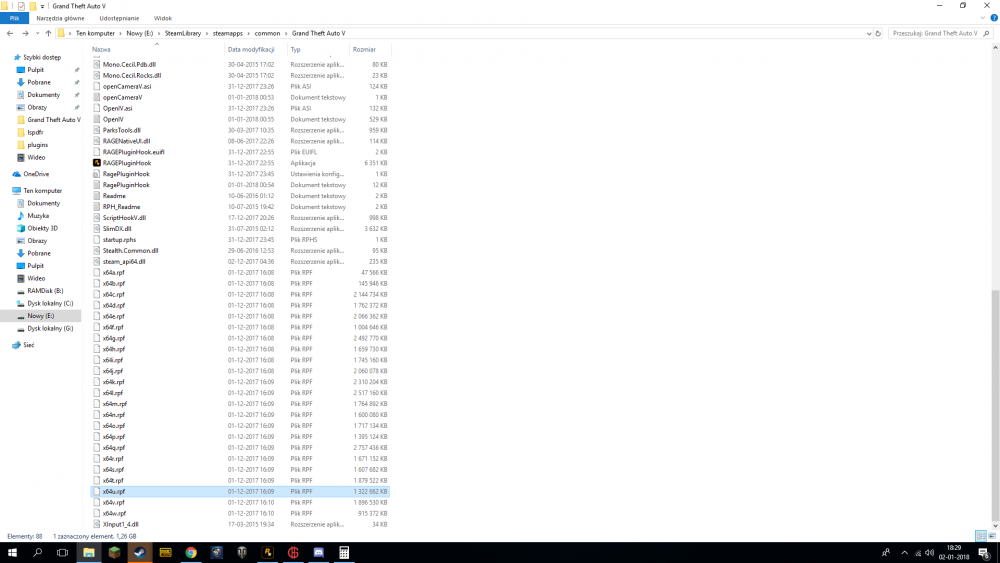Open RAMDisk (B:) drive
1000x563 pixels.
point(45,291)
